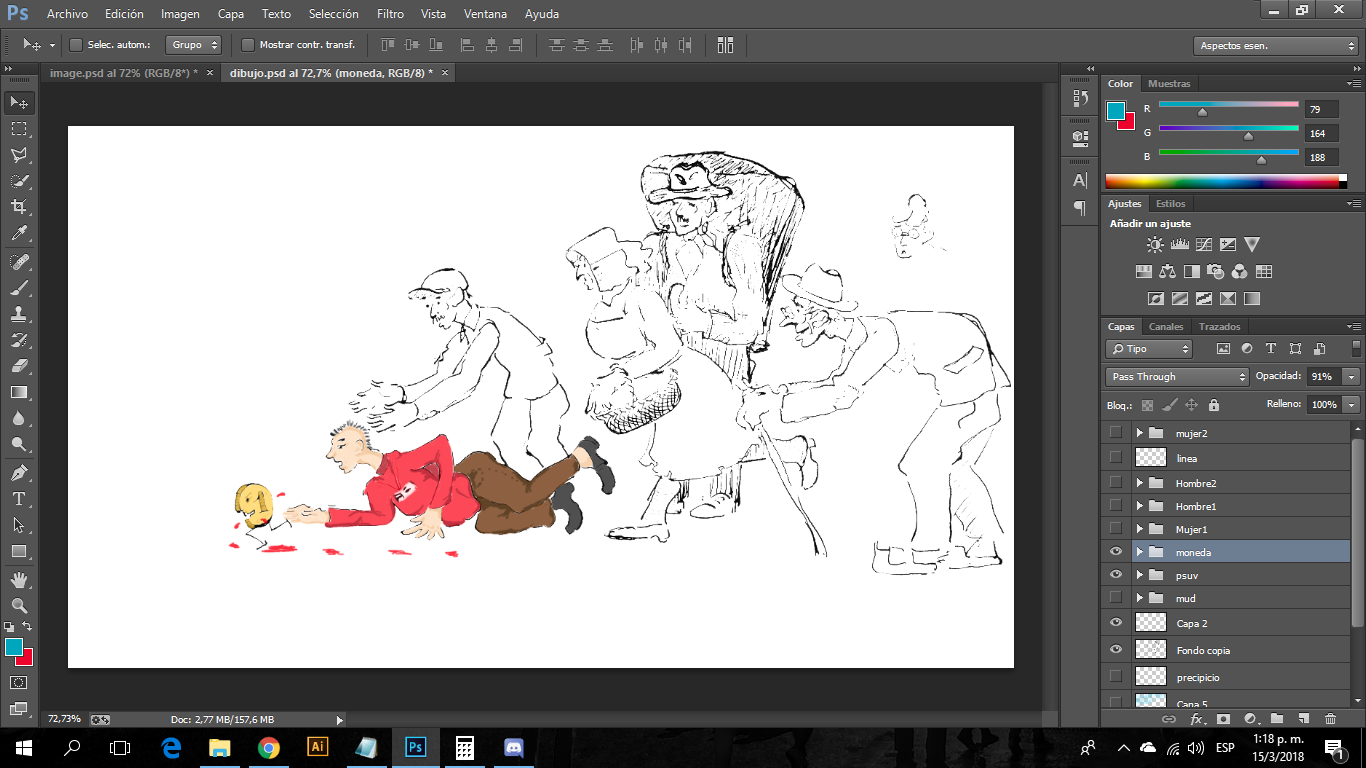Select the Eyedropper tool
The width and height of the screenshot is (1366, 768).
(19, 234)
